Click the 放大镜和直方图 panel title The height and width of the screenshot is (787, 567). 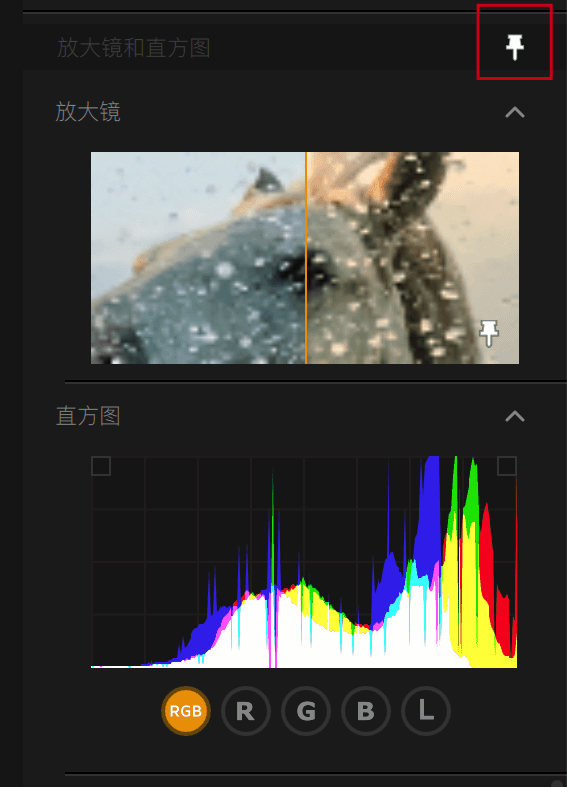tap(133, 48)
